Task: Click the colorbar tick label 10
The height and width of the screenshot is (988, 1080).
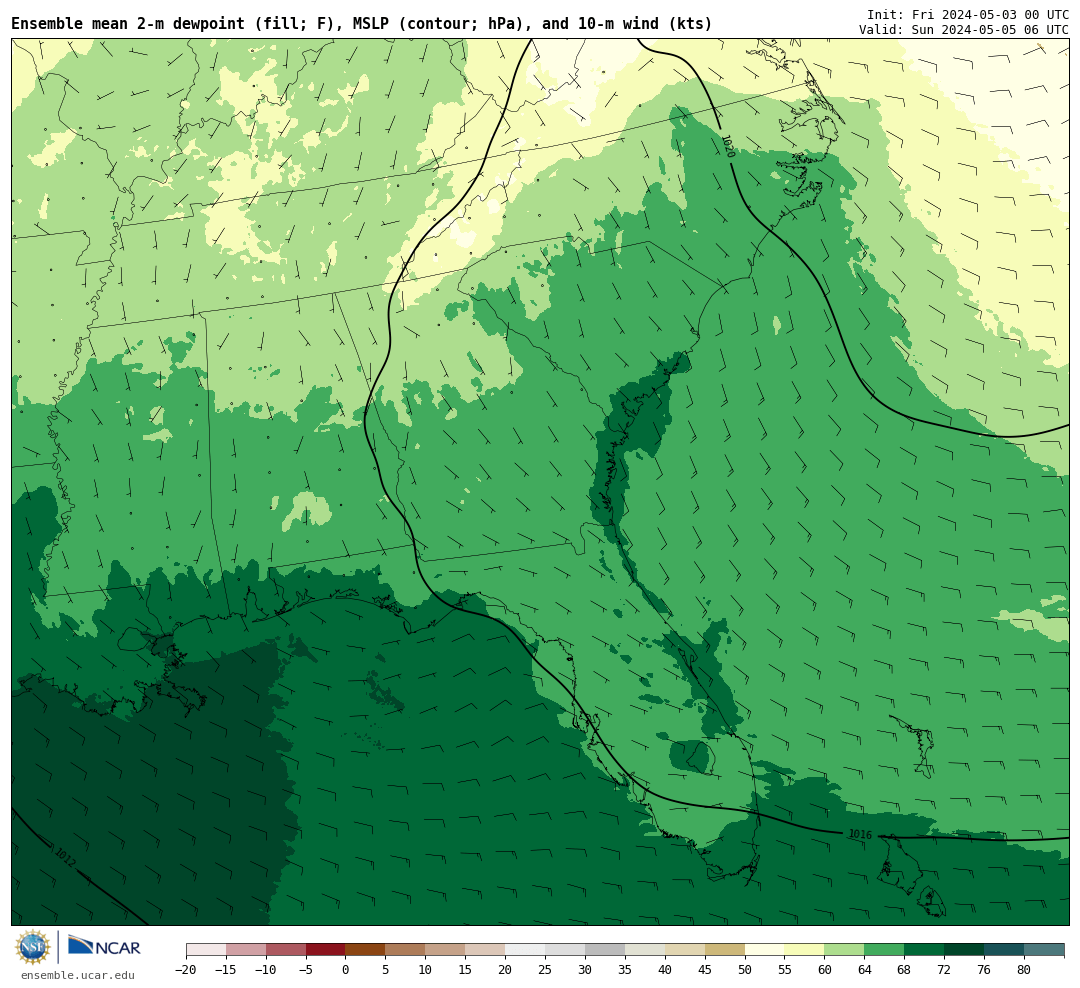Action: pos(425,970)
